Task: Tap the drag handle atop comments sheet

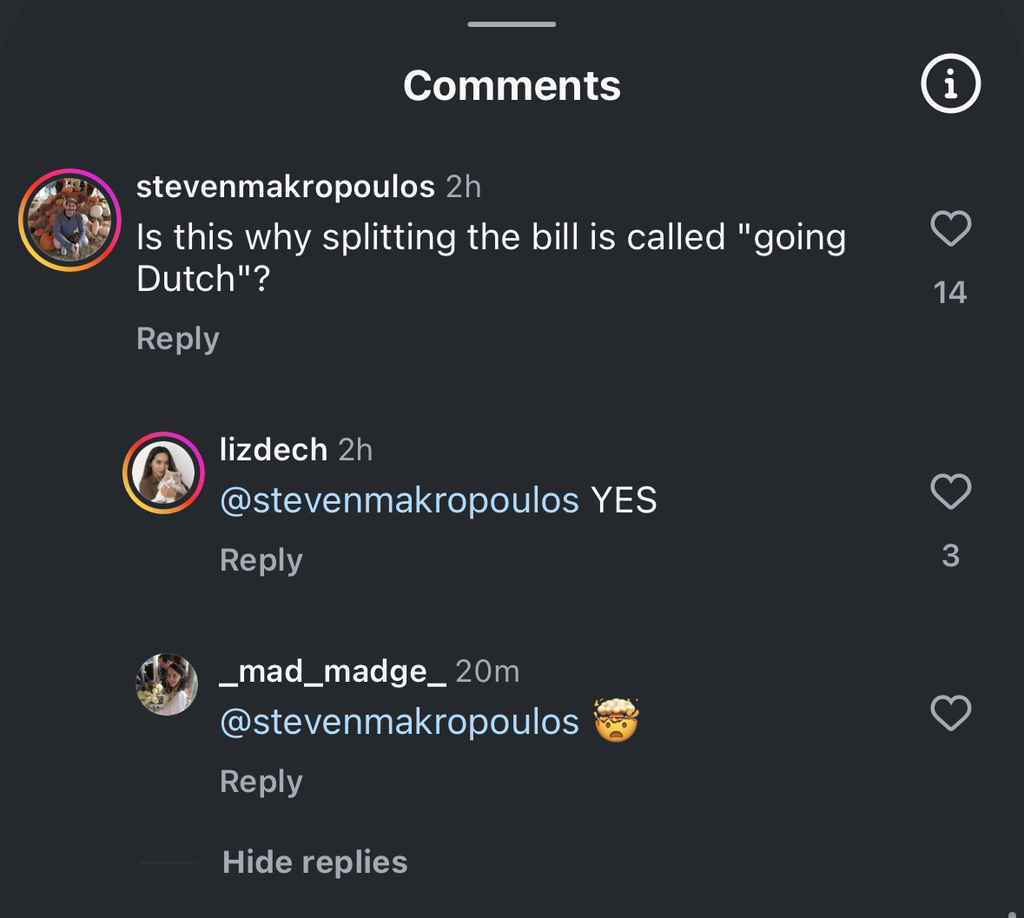Action: (x=511, y=24)
